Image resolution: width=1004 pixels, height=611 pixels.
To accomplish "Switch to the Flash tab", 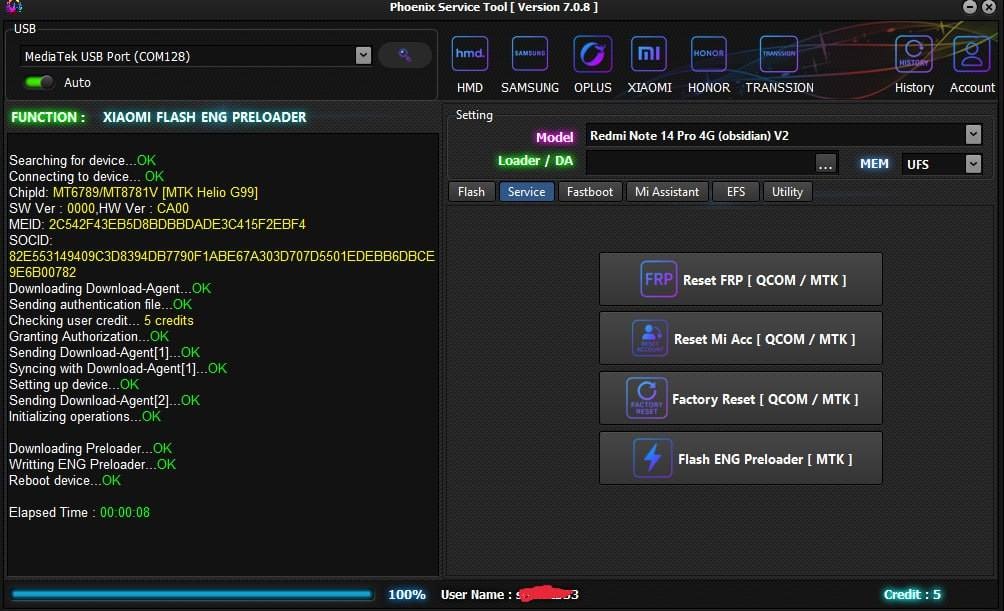I will (471, 191).
